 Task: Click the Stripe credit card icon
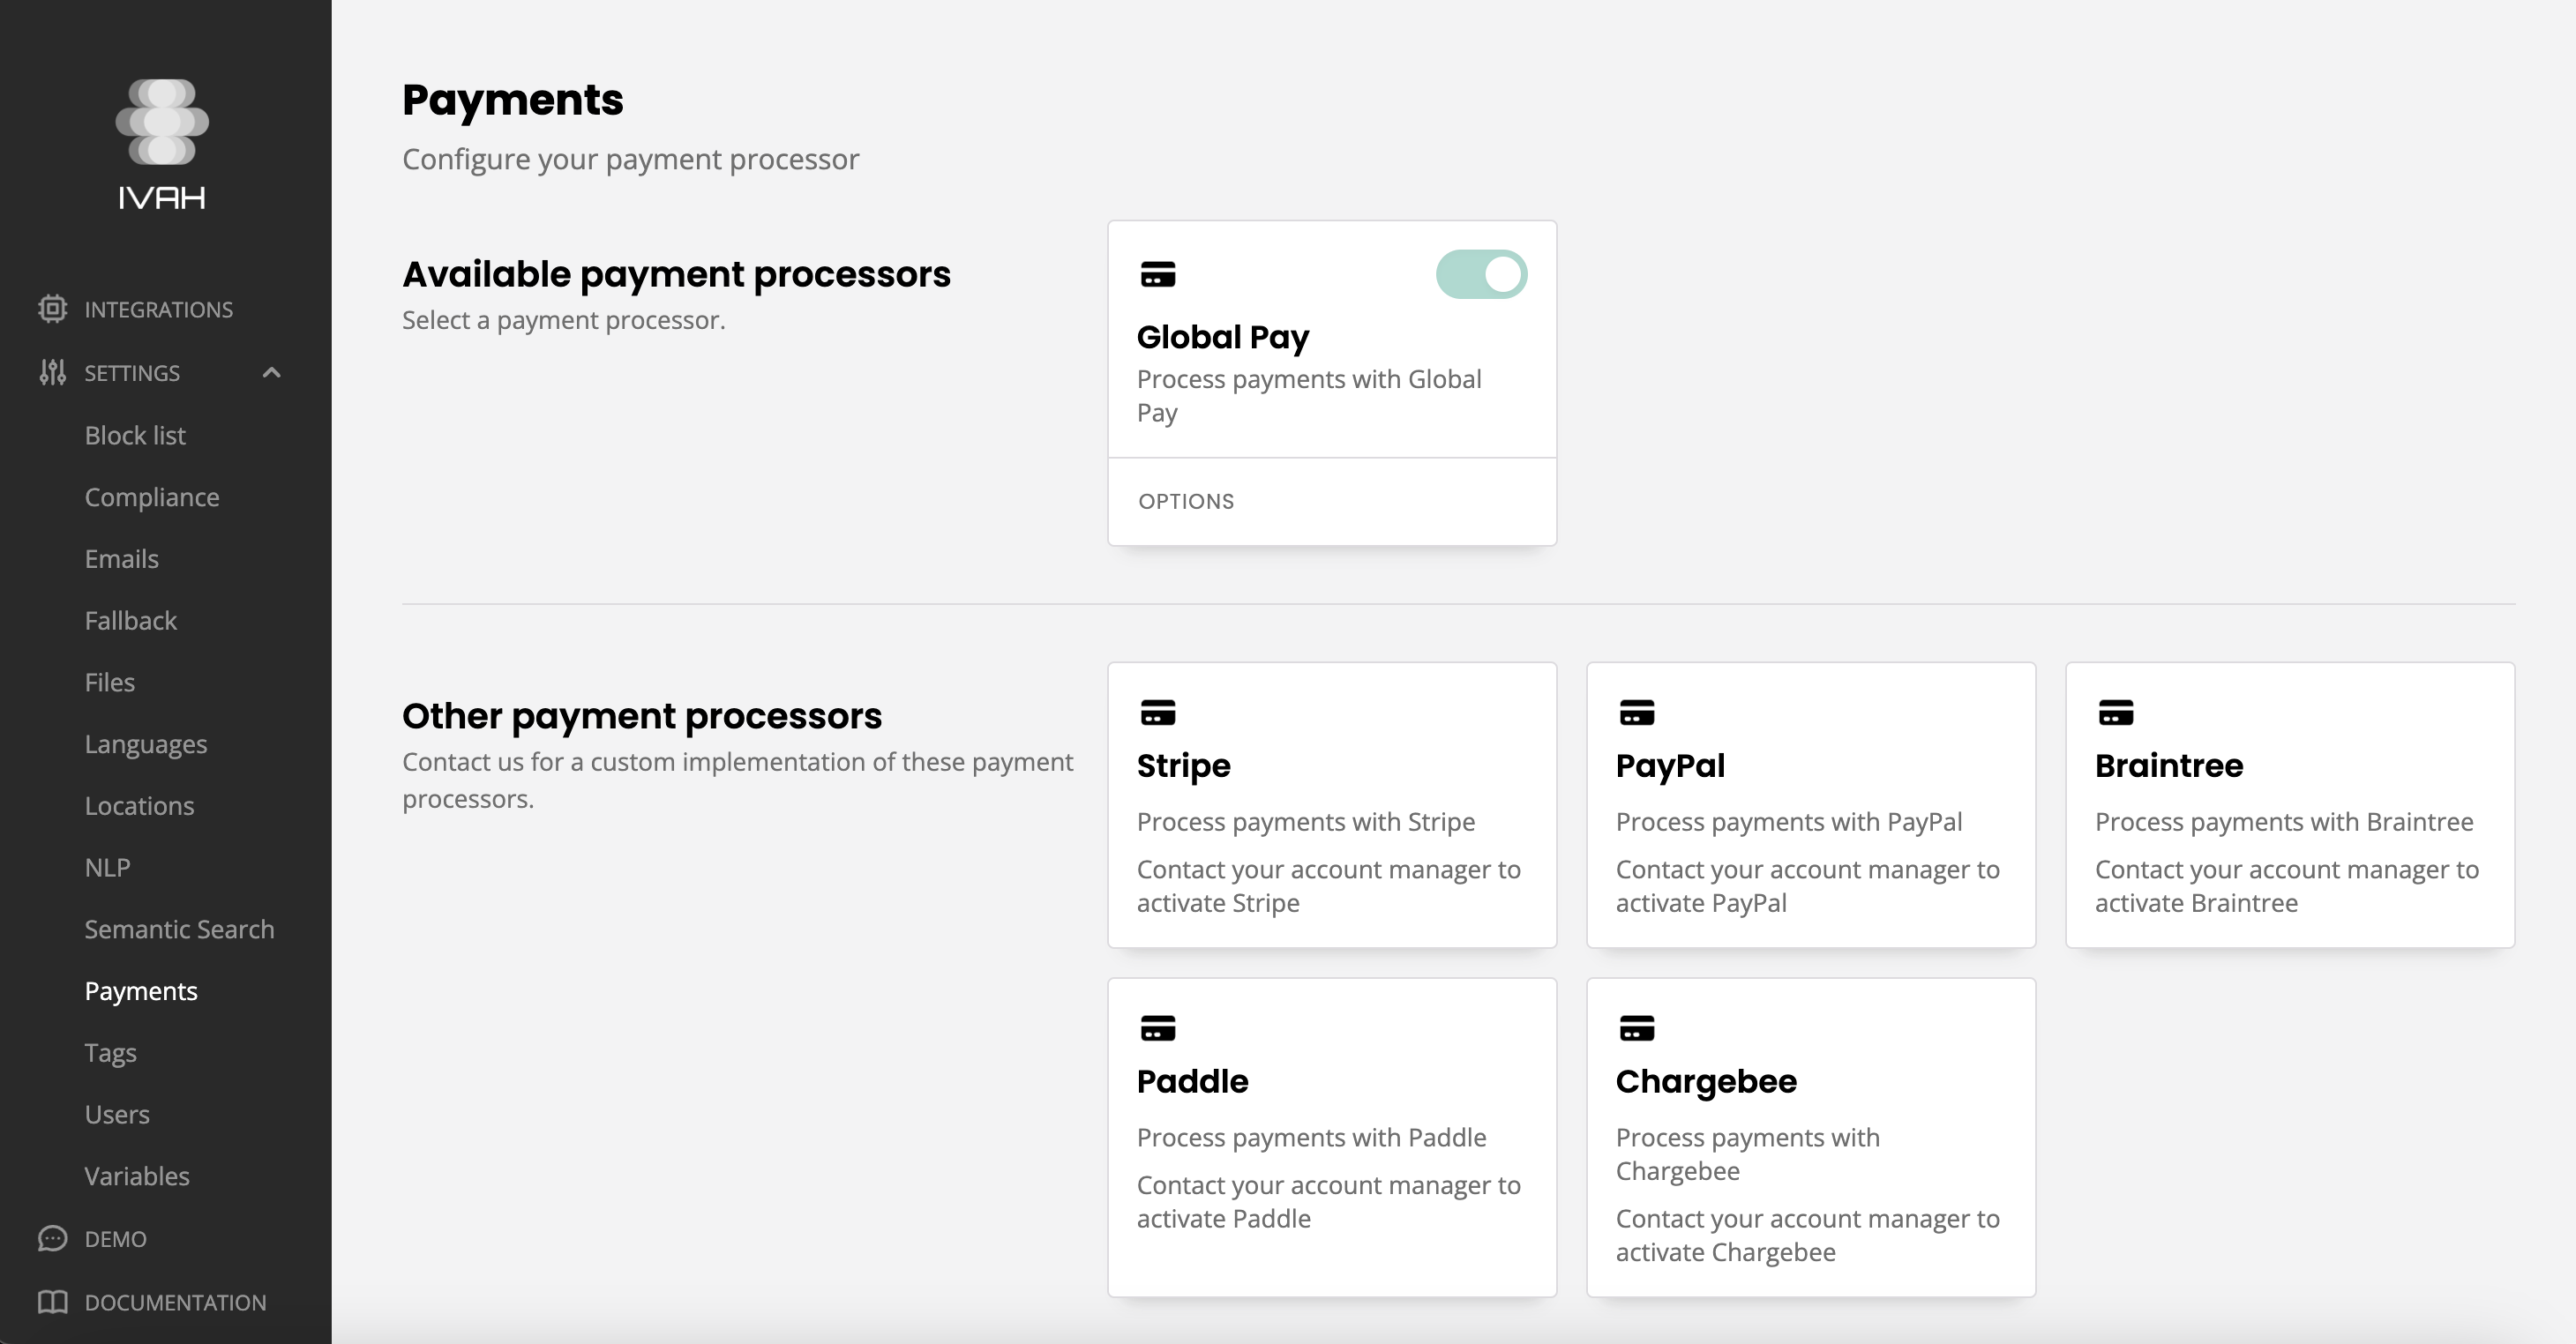pyautogui.click(x=1158, y=713)
